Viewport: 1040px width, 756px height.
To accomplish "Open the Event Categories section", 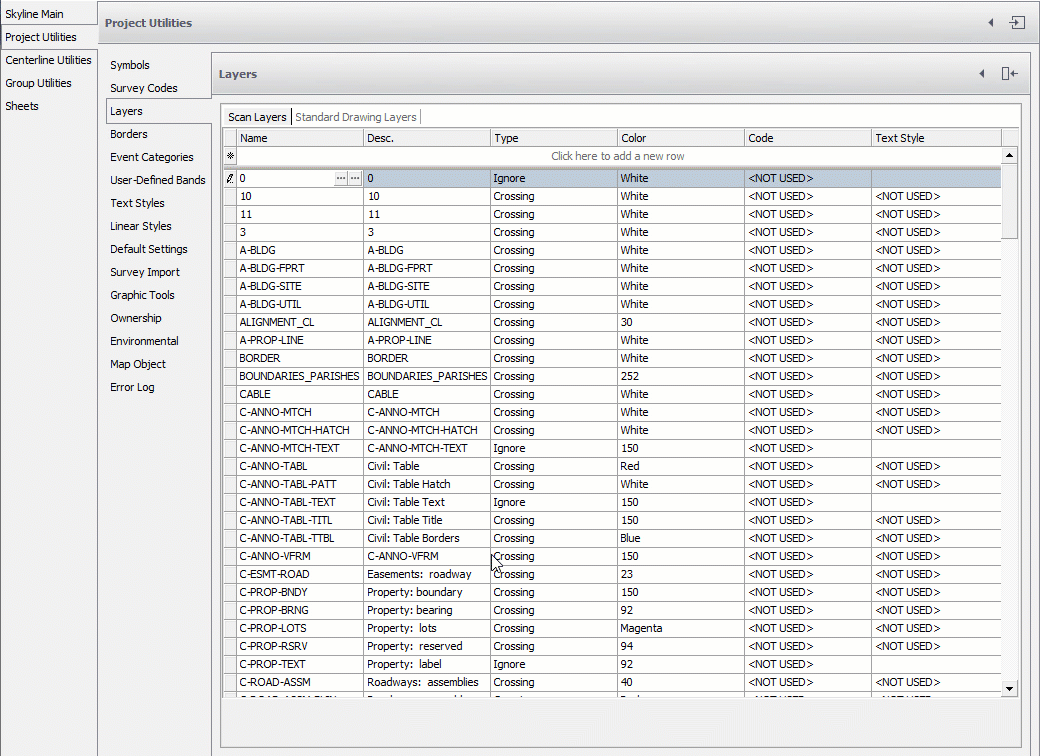I will pos(152,157).
